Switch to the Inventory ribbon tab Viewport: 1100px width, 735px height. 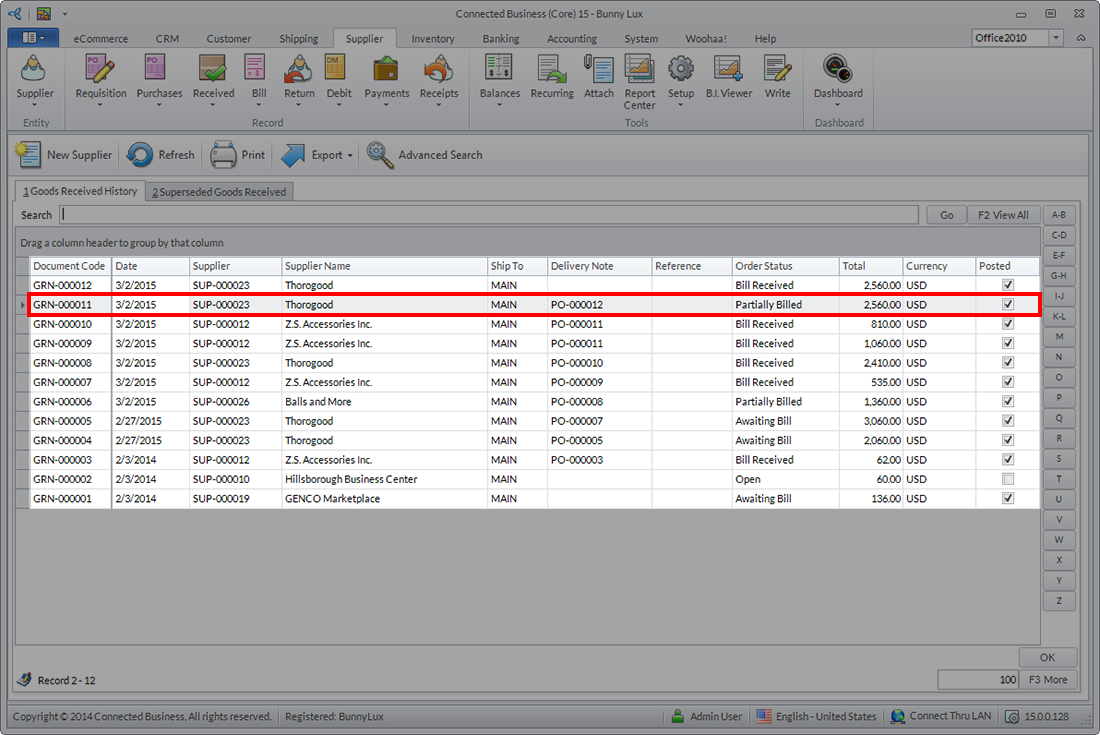click(432, 39)
